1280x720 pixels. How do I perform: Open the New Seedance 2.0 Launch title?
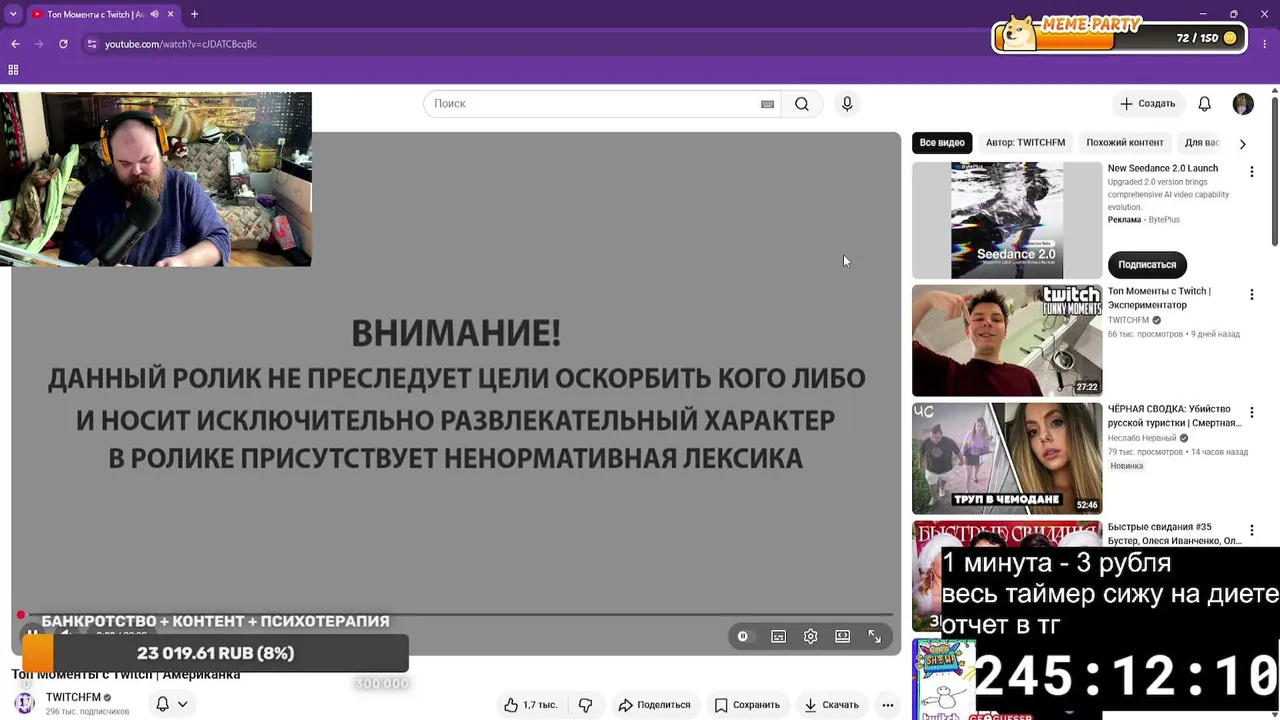point(1163,169)
